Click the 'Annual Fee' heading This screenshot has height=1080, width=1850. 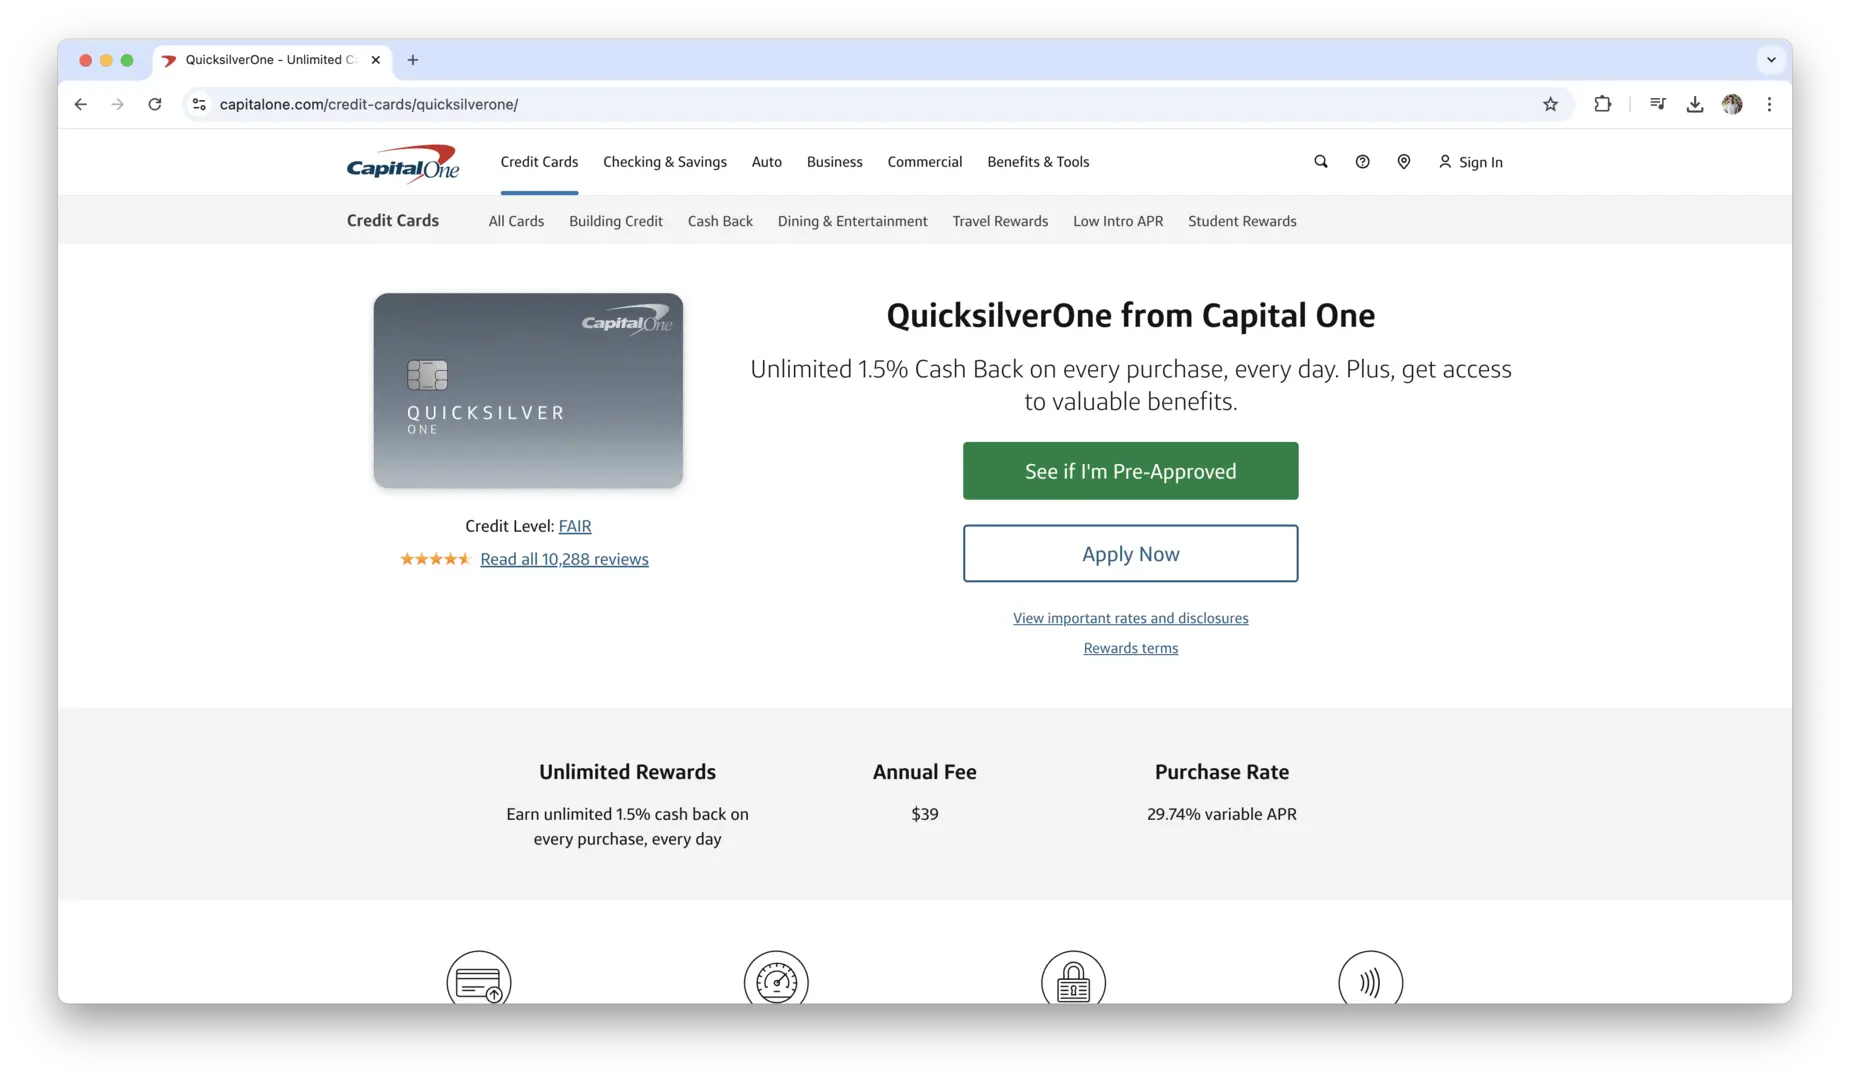(925, 772)
